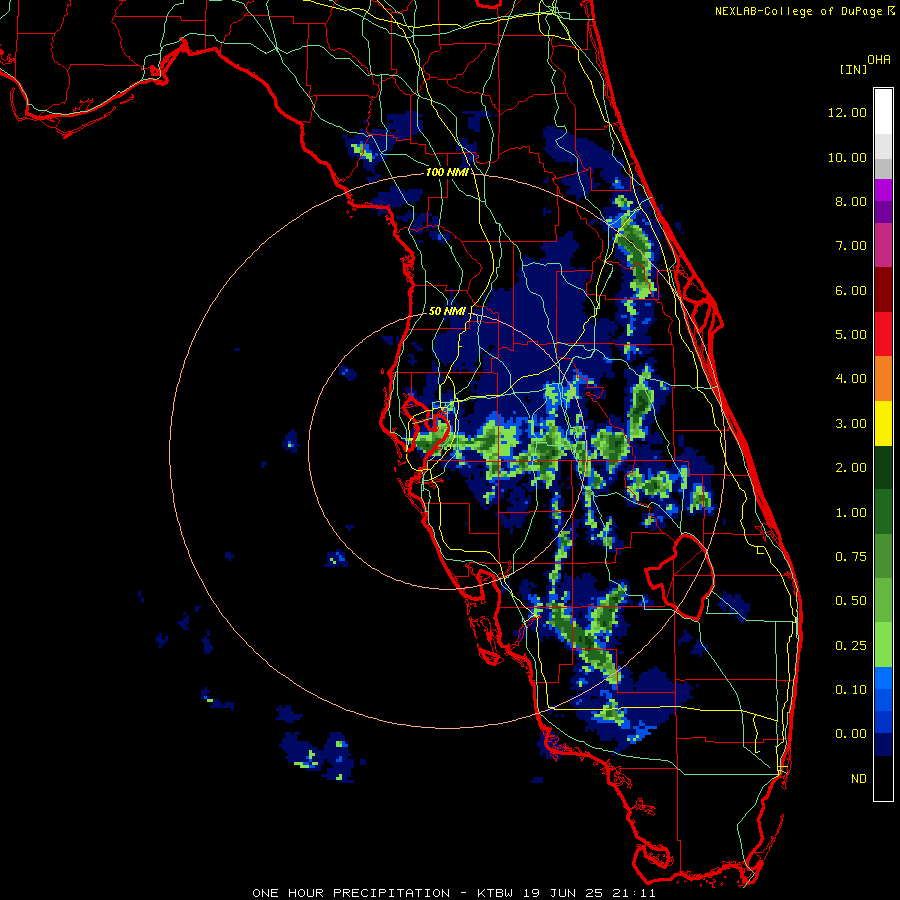Pick the orange swatch beside 4.00
The width and height of the screenshot is (900, 900).
pos(883,379)
